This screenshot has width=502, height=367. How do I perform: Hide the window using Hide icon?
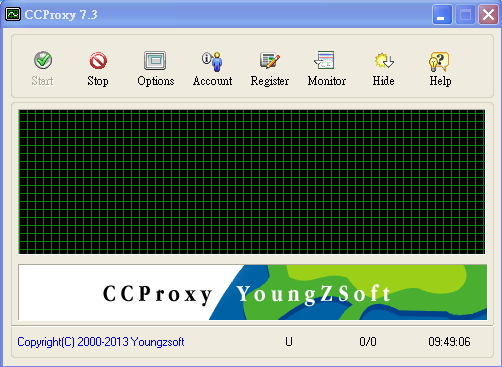pyautogui.click(x=384, y=61)
